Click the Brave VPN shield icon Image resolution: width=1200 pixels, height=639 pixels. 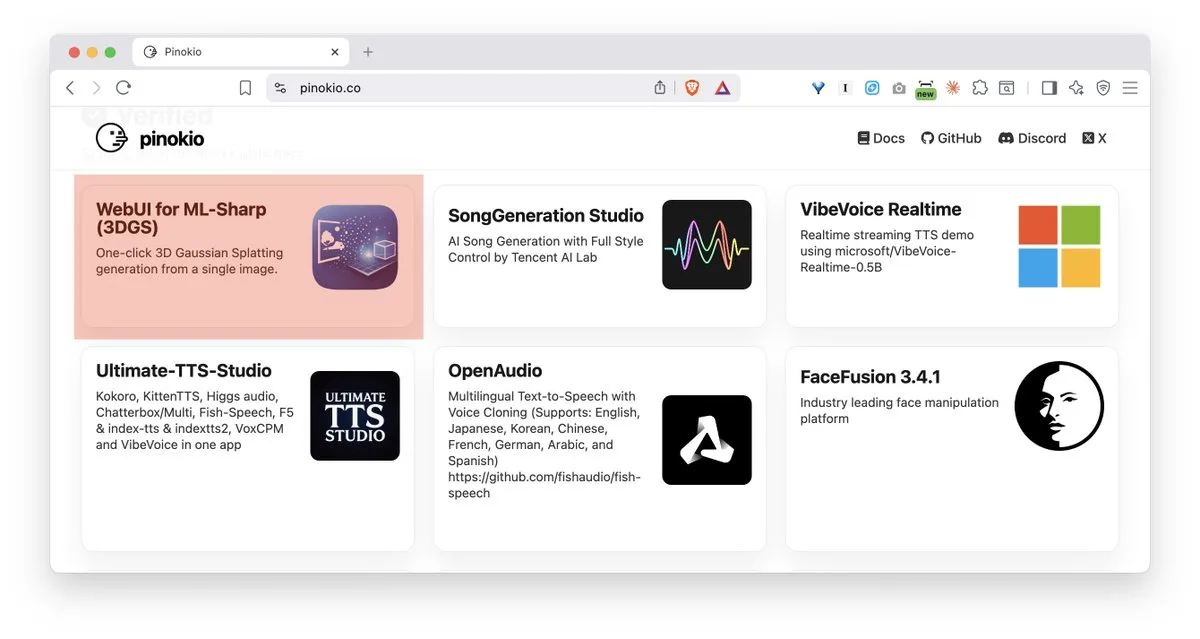[1103, 88]
